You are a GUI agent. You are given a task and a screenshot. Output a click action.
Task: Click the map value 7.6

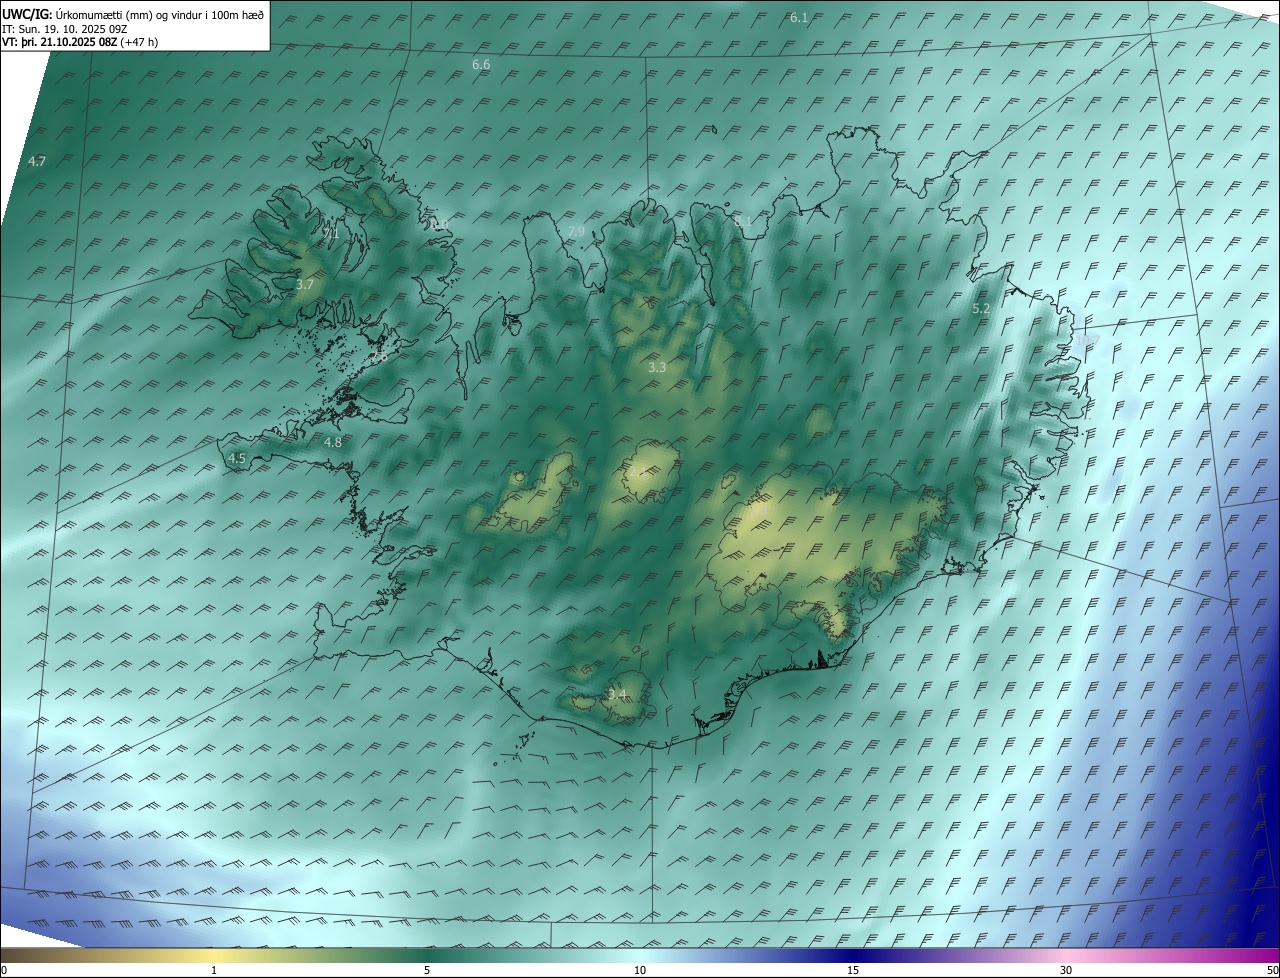tap(379, 356)
